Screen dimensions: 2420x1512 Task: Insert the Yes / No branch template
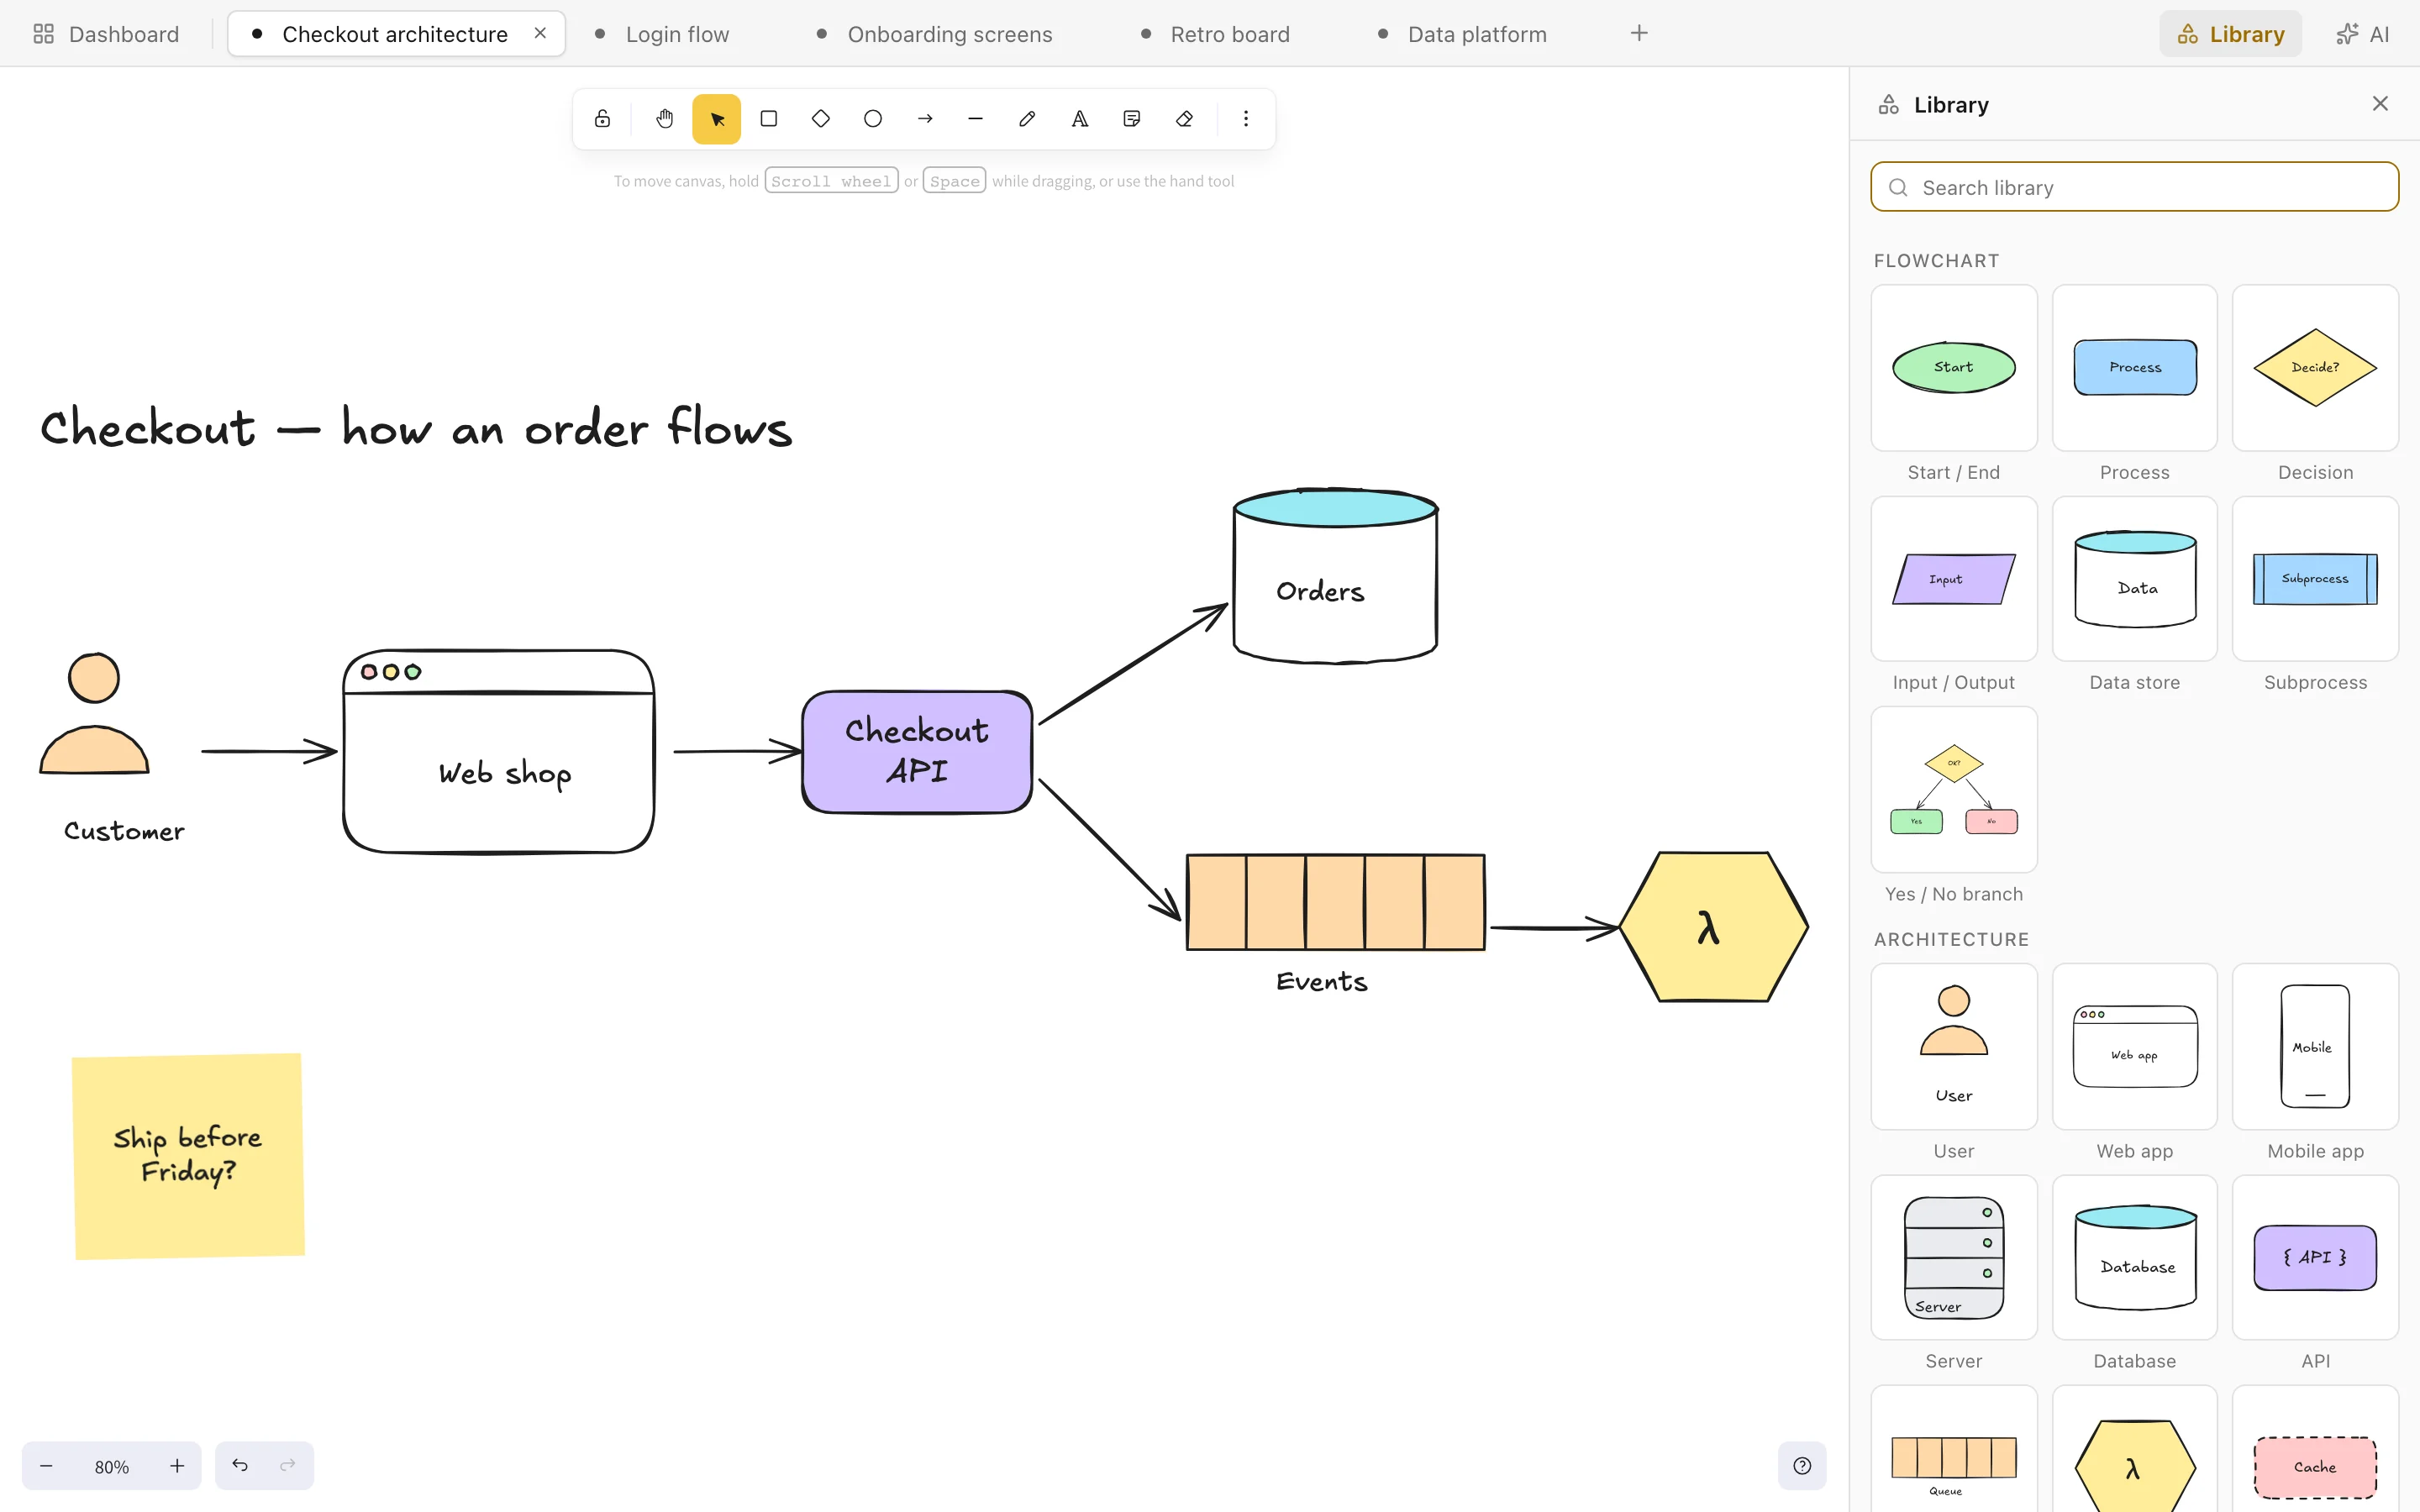[1953, 790]
